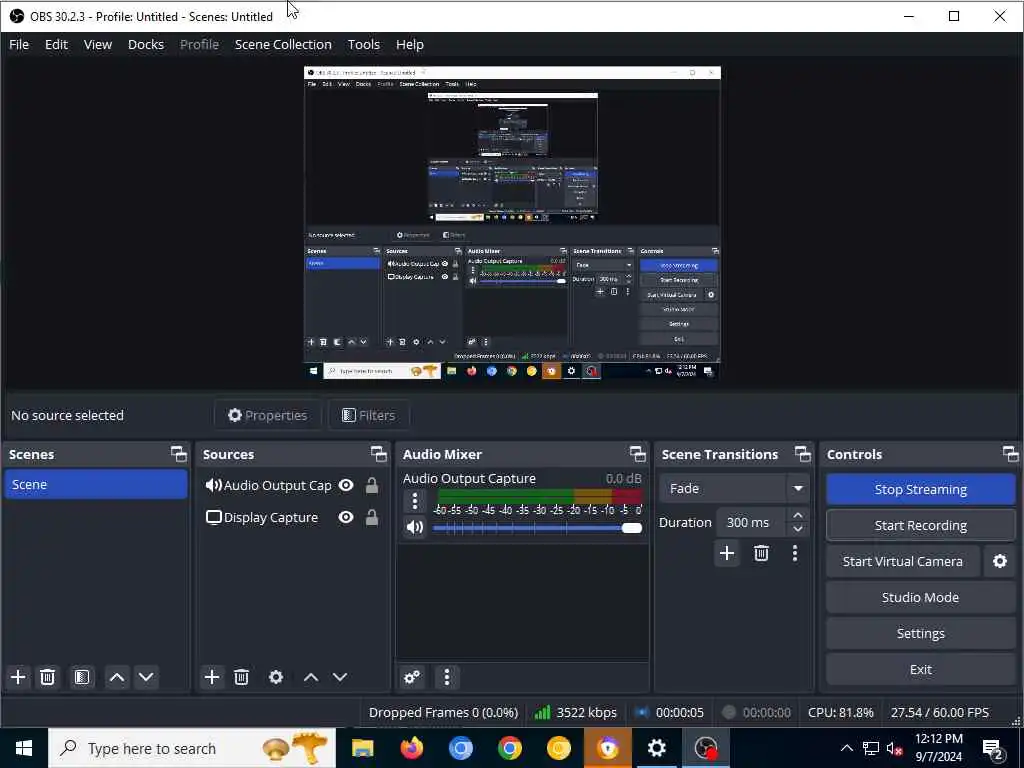This screenshot has width=1024, height=768.
Task: Open virtual camera settings gear icon
Action: coord(1000,561)
